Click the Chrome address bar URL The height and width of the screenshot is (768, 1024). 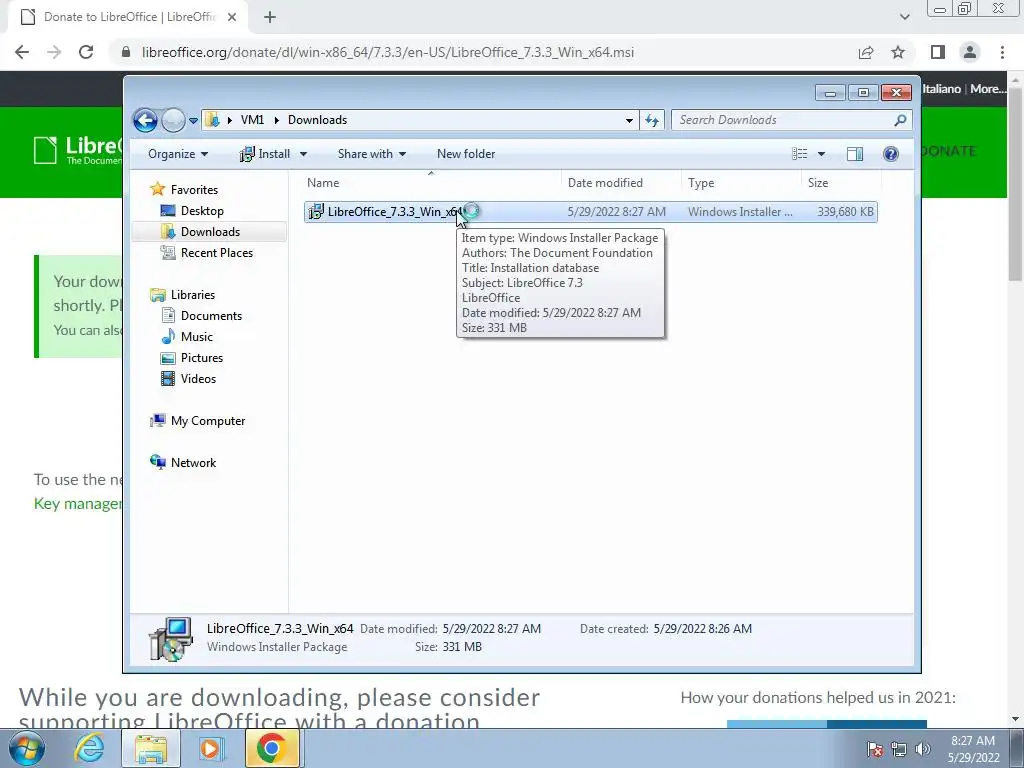pyautogui.click(x=387, y=52)
